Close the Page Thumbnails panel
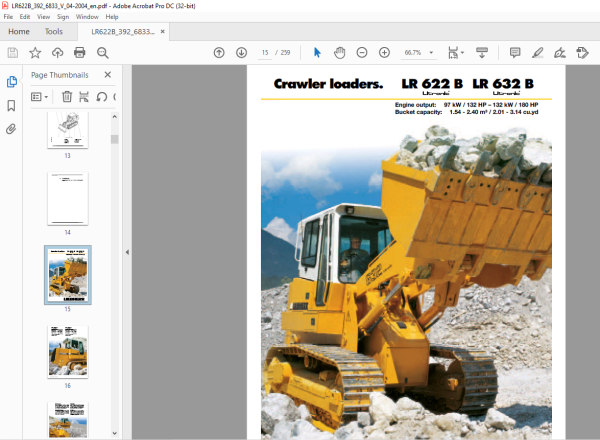 pos(108,75)
